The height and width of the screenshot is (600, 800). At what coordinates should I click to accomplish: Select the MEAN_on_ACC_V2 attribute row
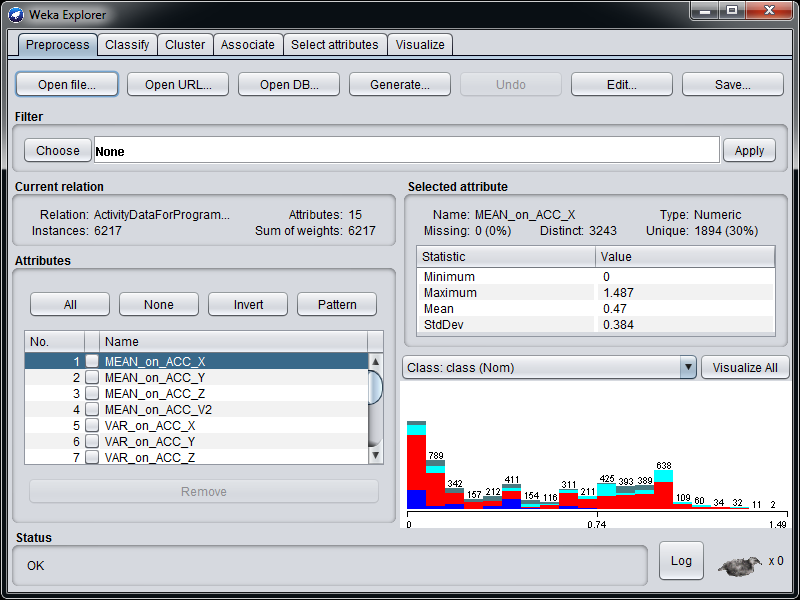[x=196, y=409]
